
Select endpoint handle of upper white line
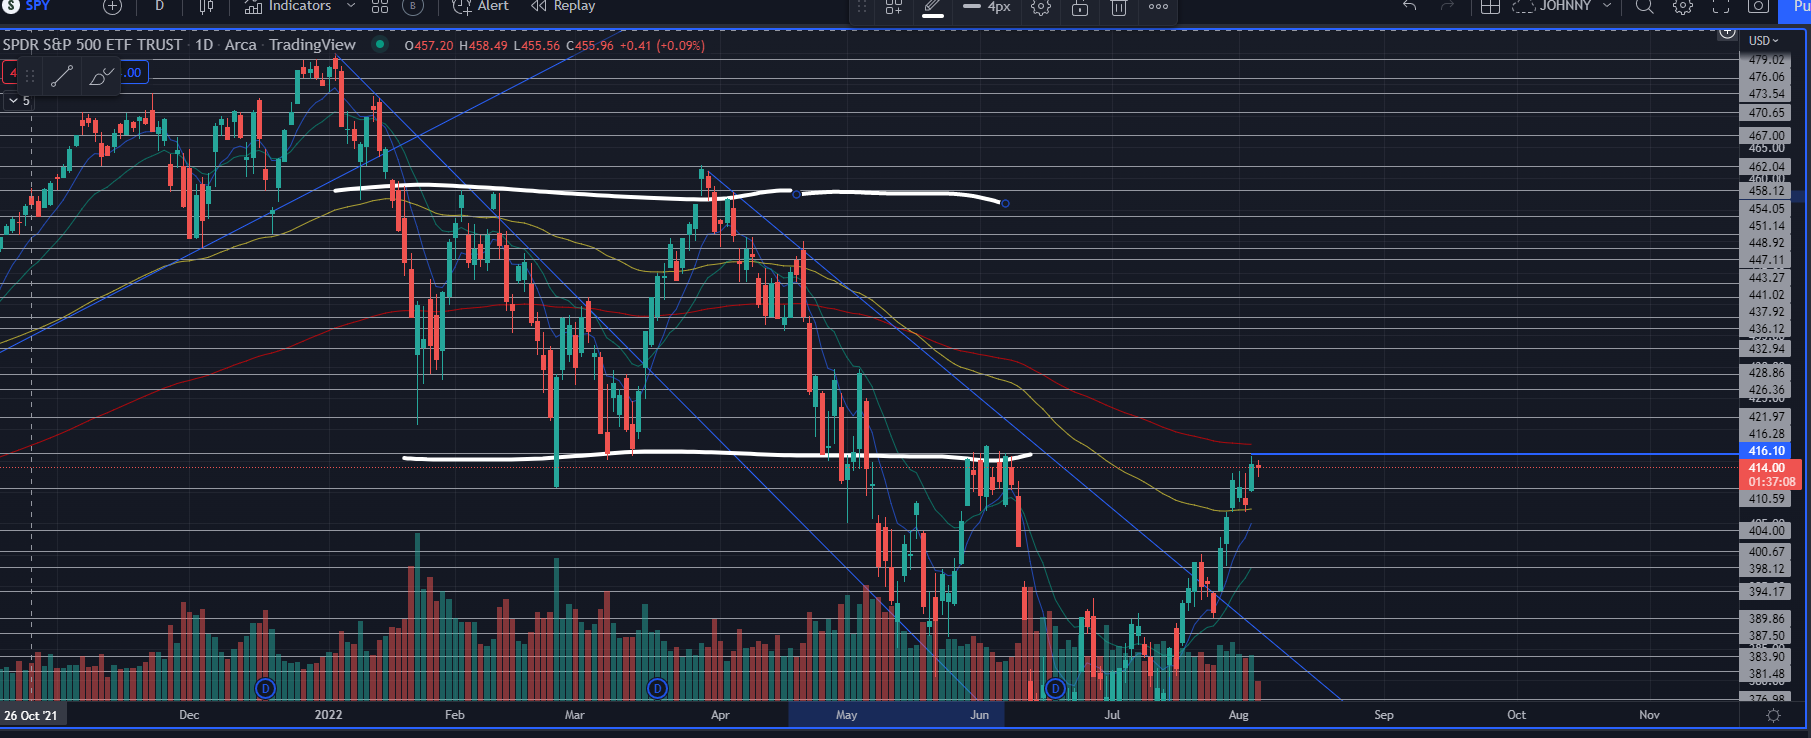(x=1005, y=203)
